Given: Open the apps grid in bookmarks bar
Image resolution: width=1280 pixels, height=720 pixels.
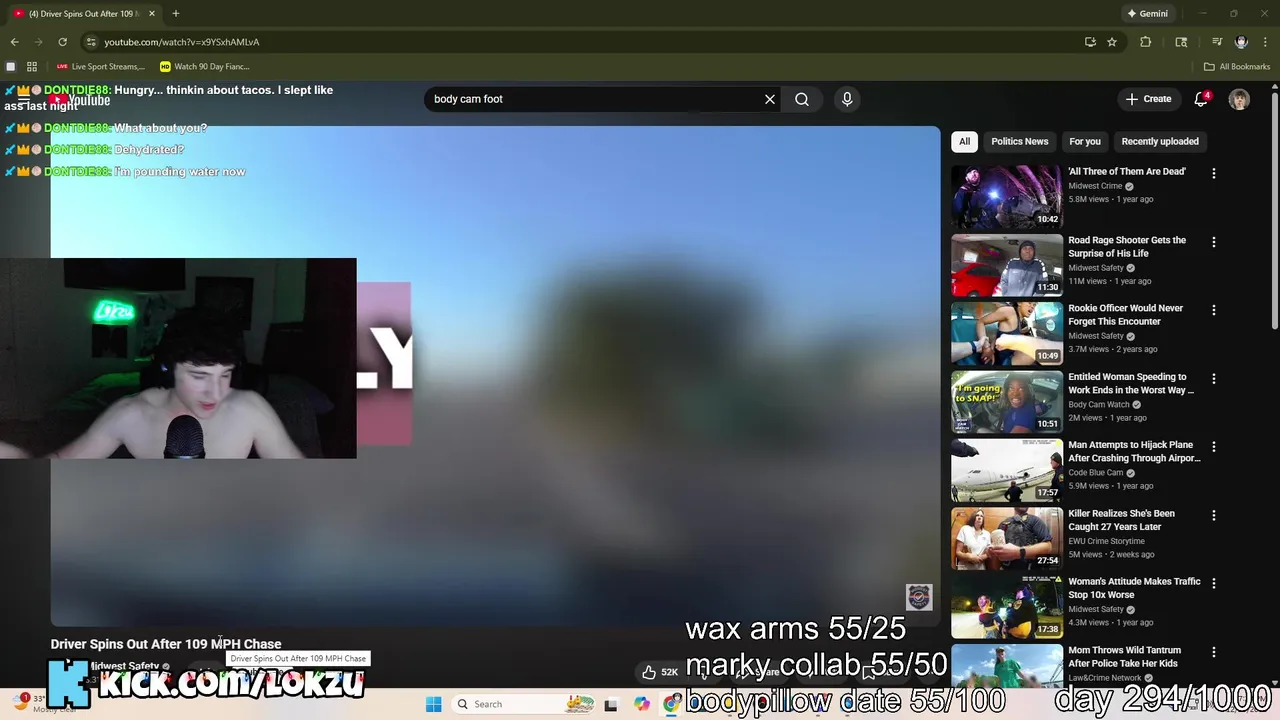Looking at the screenshot, I should (x=32, y=67).
